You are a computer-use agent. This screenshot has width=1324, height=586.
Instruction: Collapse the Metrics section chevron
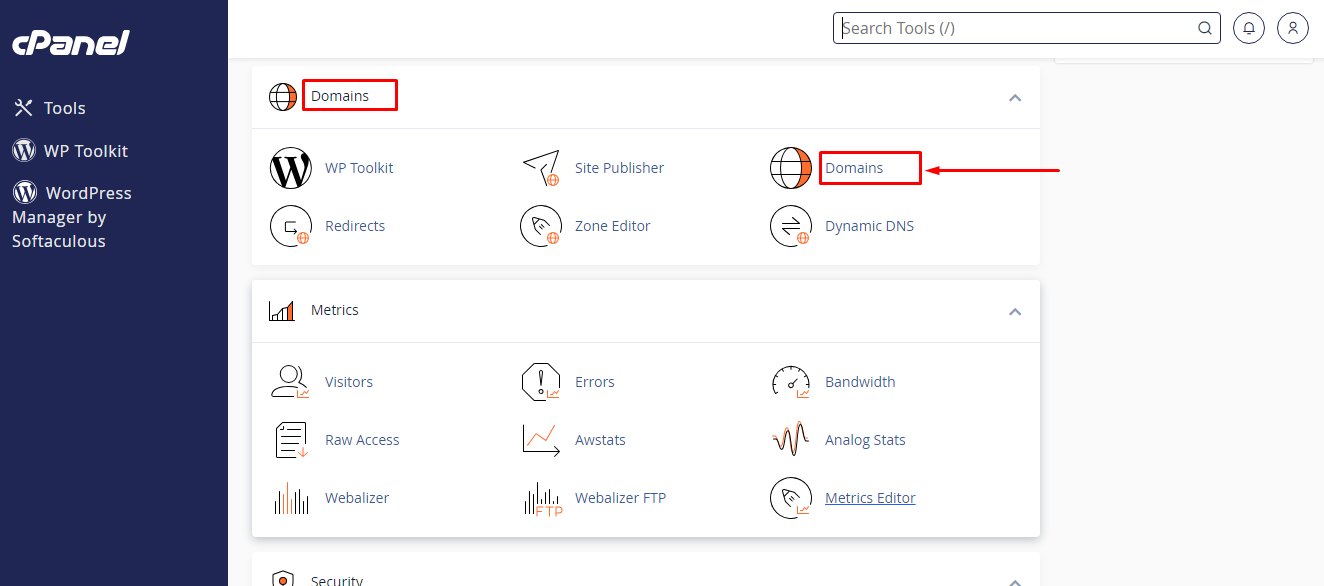tap(1015, 312)
